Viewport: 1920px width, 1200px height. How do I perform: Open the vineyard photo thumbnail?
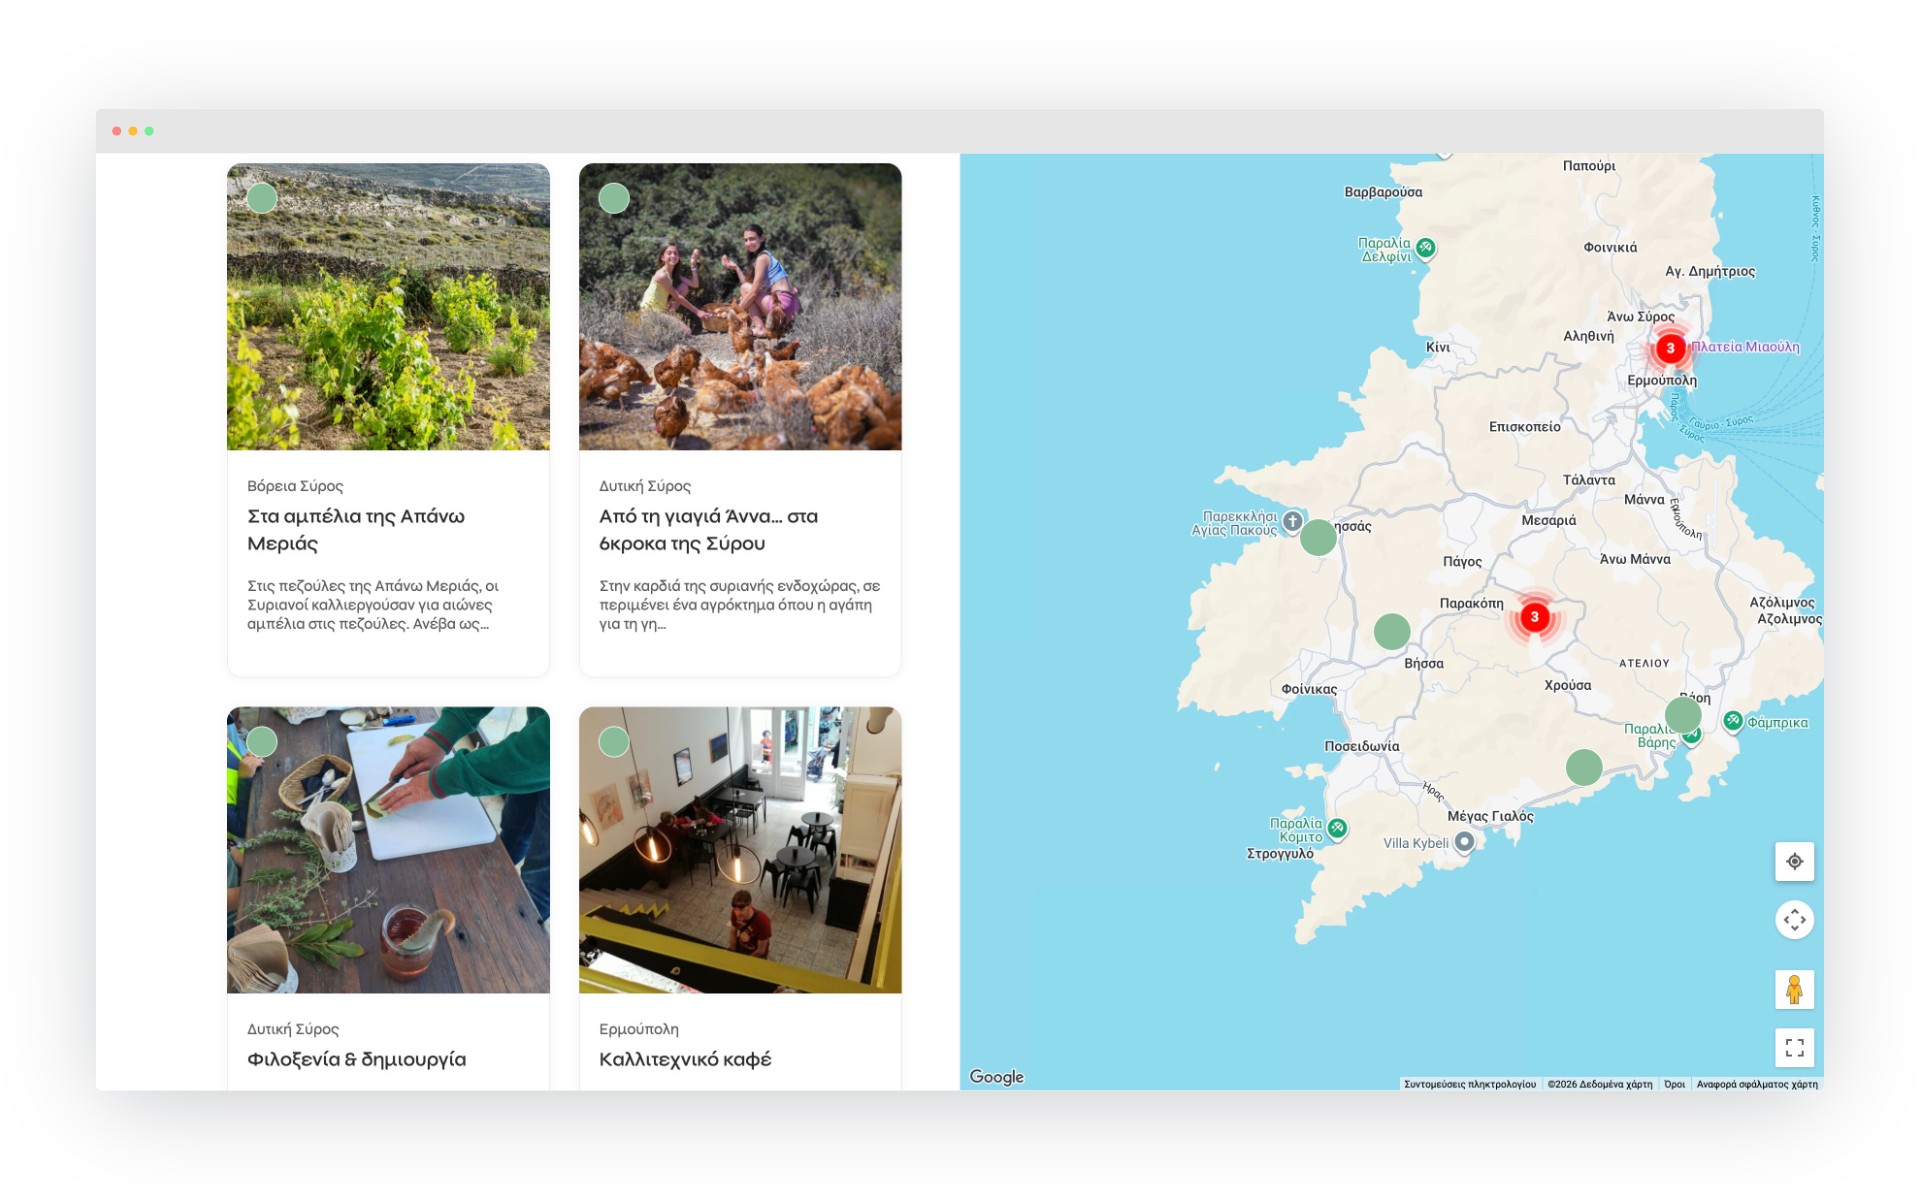coord(388,307)
